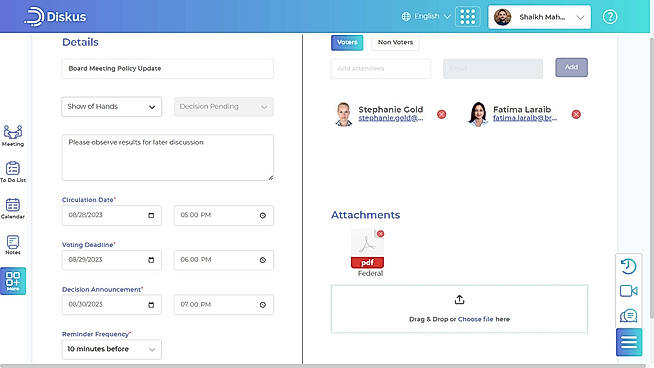Open clock picker for 05:00 PM
The height and width of the screenshot is (368, 654).
click(x=263, y=215)
